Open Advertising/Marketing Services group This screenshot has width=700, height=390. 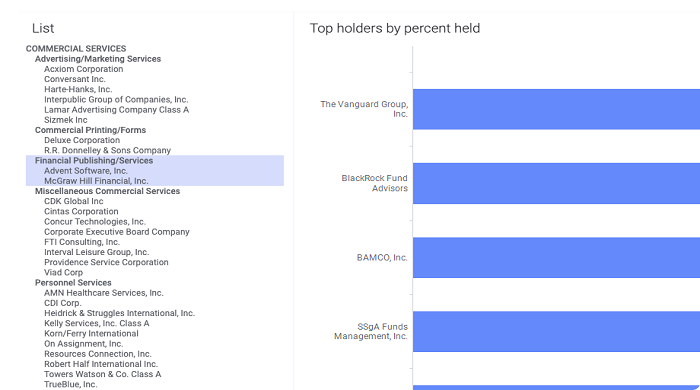[x=98, y=59]
